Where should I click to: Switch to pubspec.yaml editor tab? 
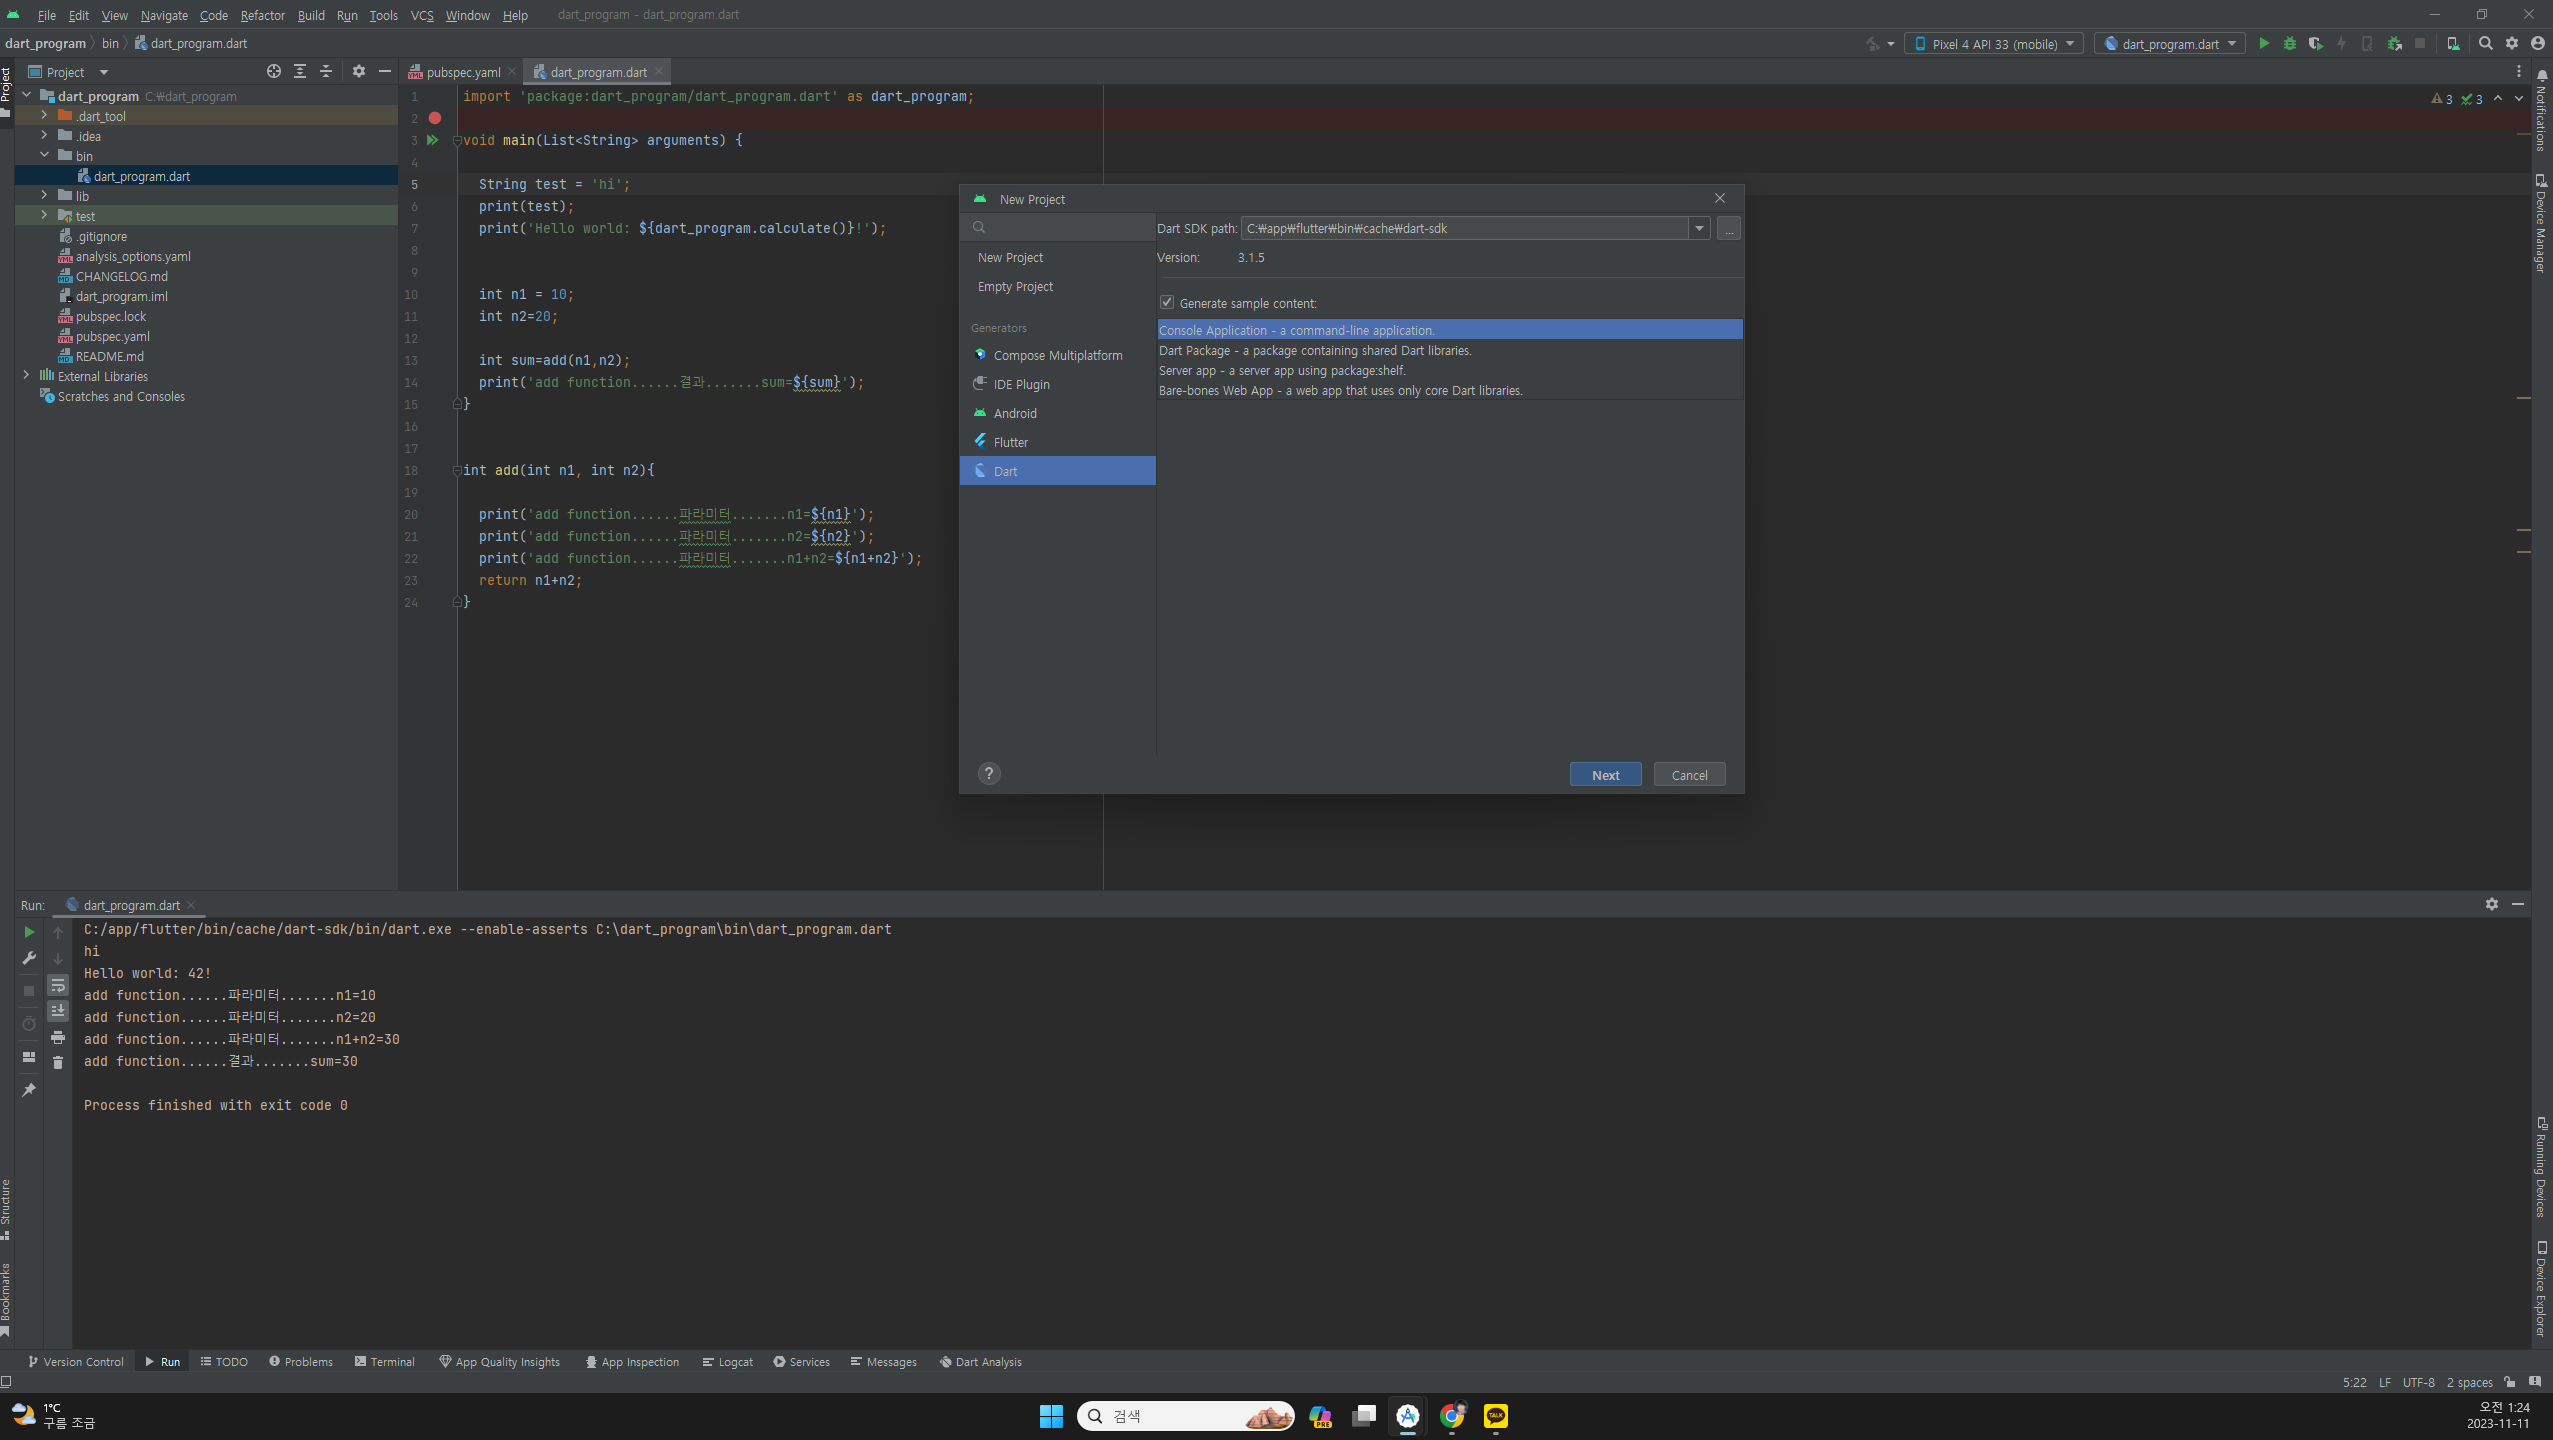point(463,72)
